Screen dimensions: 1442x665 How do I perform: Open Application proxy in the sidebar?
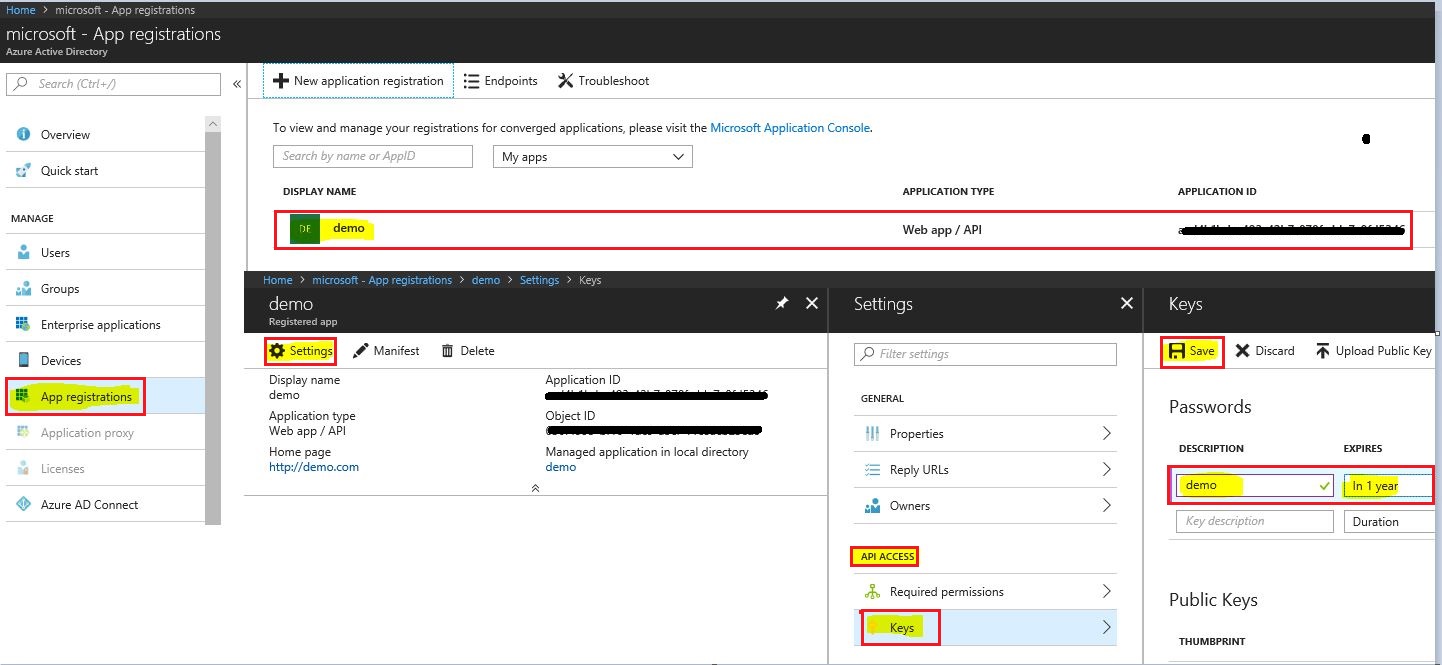103,433
